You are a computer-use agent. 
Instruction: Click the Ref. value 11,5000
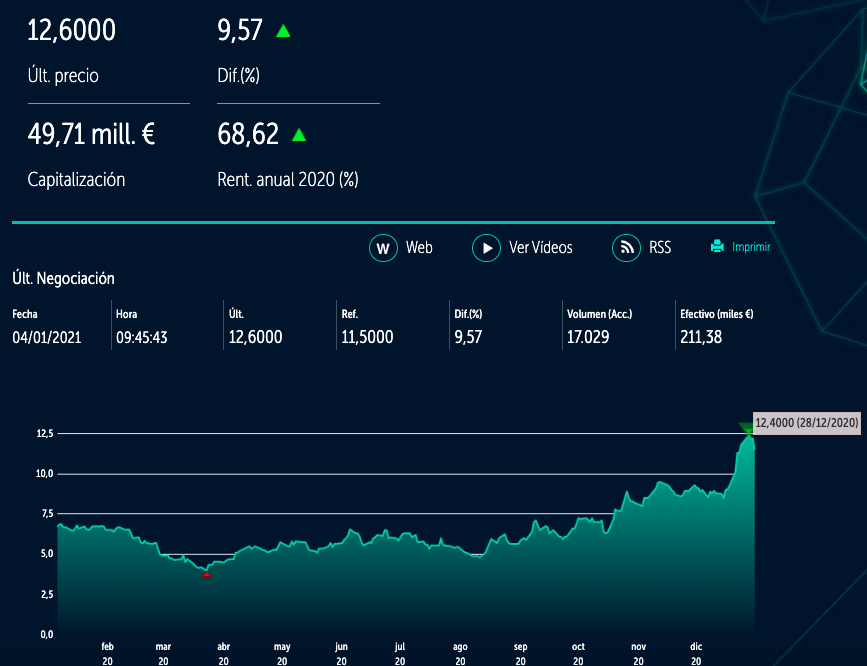tap(367, 337)
